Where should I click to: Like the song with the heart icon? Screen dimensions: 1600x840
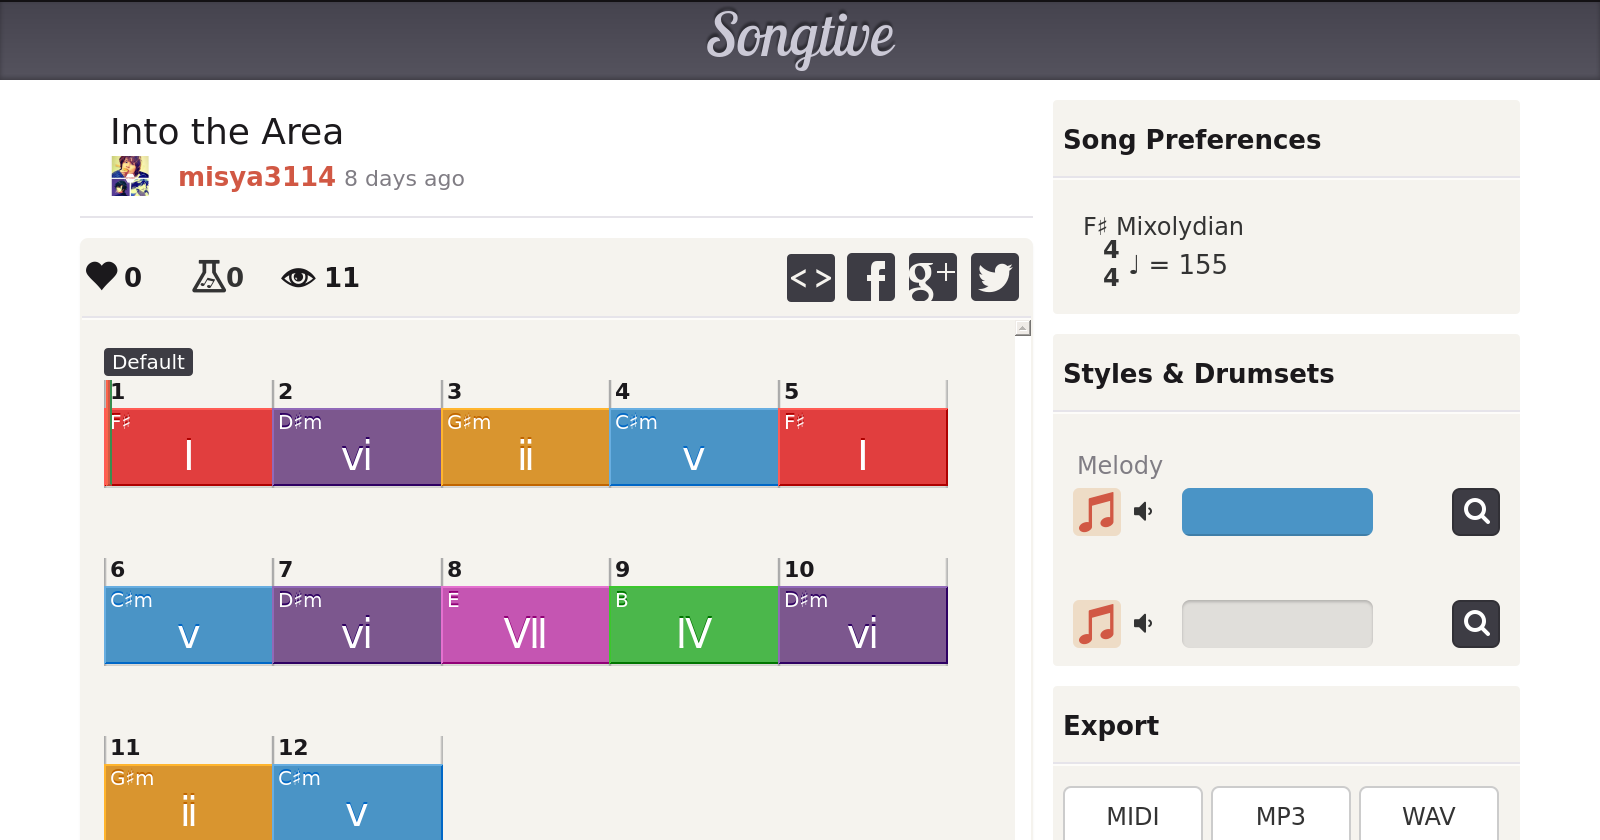102,276
